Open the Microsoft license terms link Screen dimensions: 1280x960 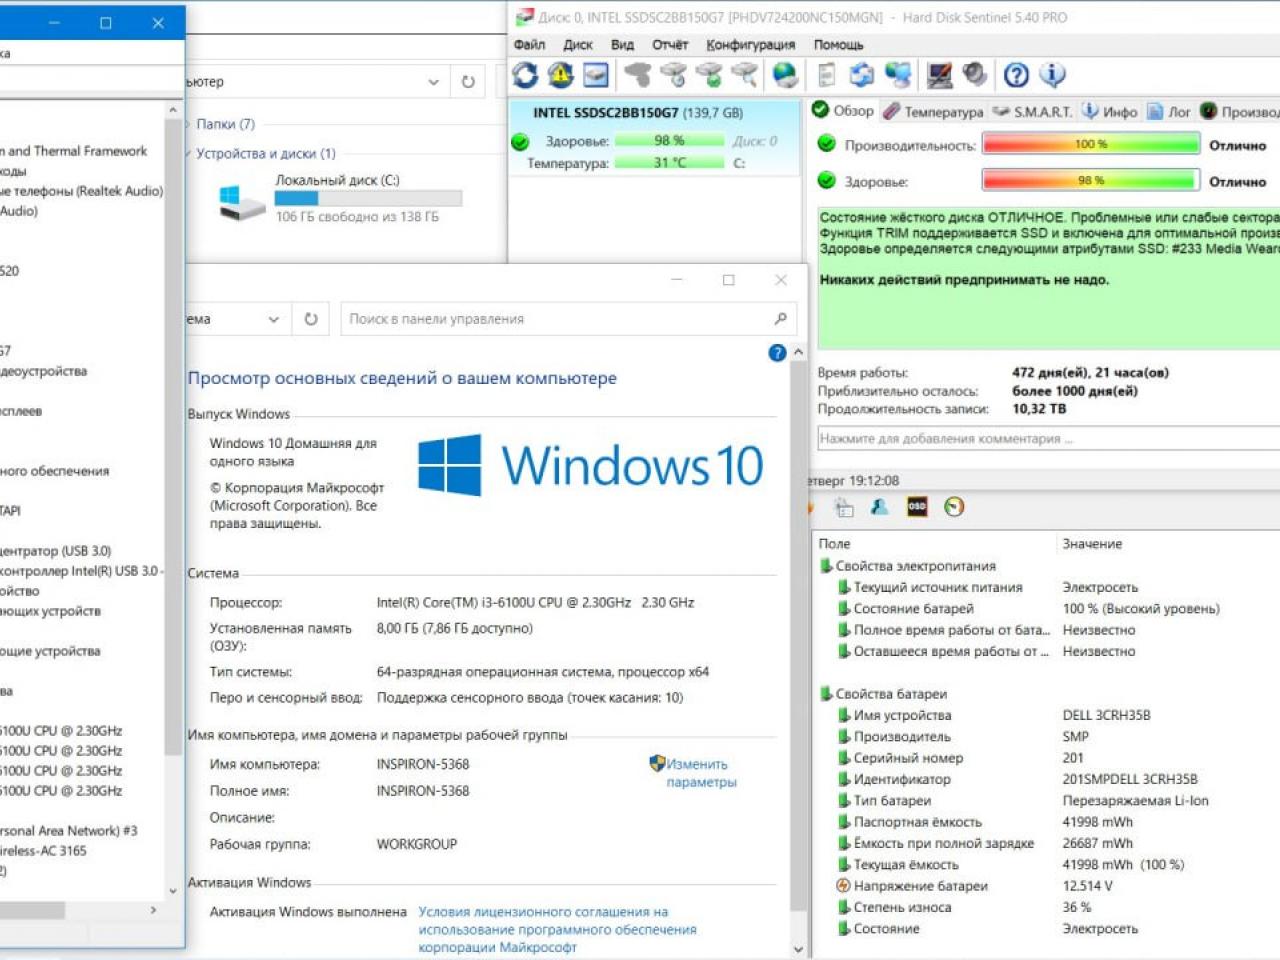coord(557,929)
